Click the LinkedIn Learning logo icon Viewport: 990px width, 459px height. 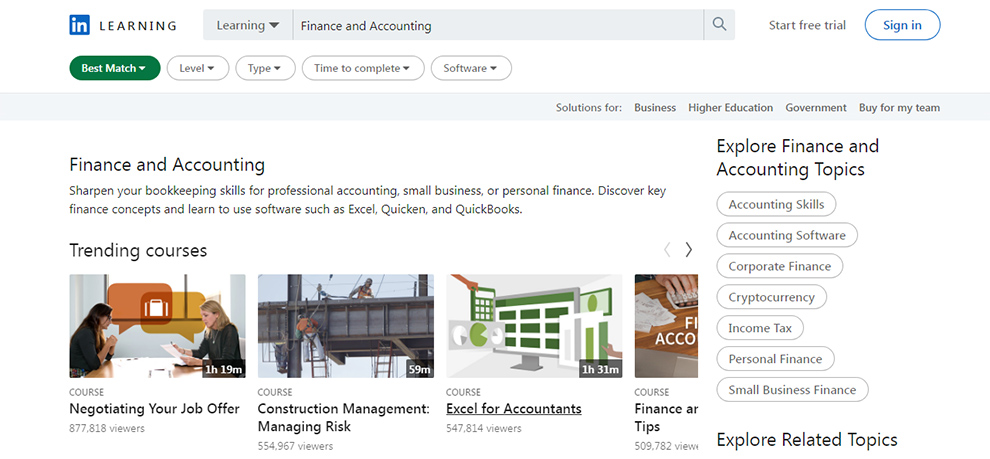tap(80, 25)
